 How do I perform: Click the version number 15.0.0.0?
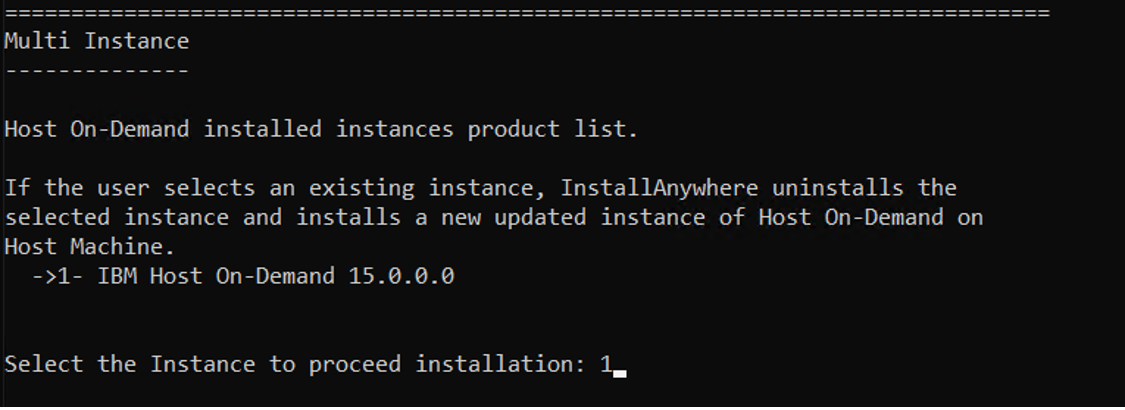(401, 276)
